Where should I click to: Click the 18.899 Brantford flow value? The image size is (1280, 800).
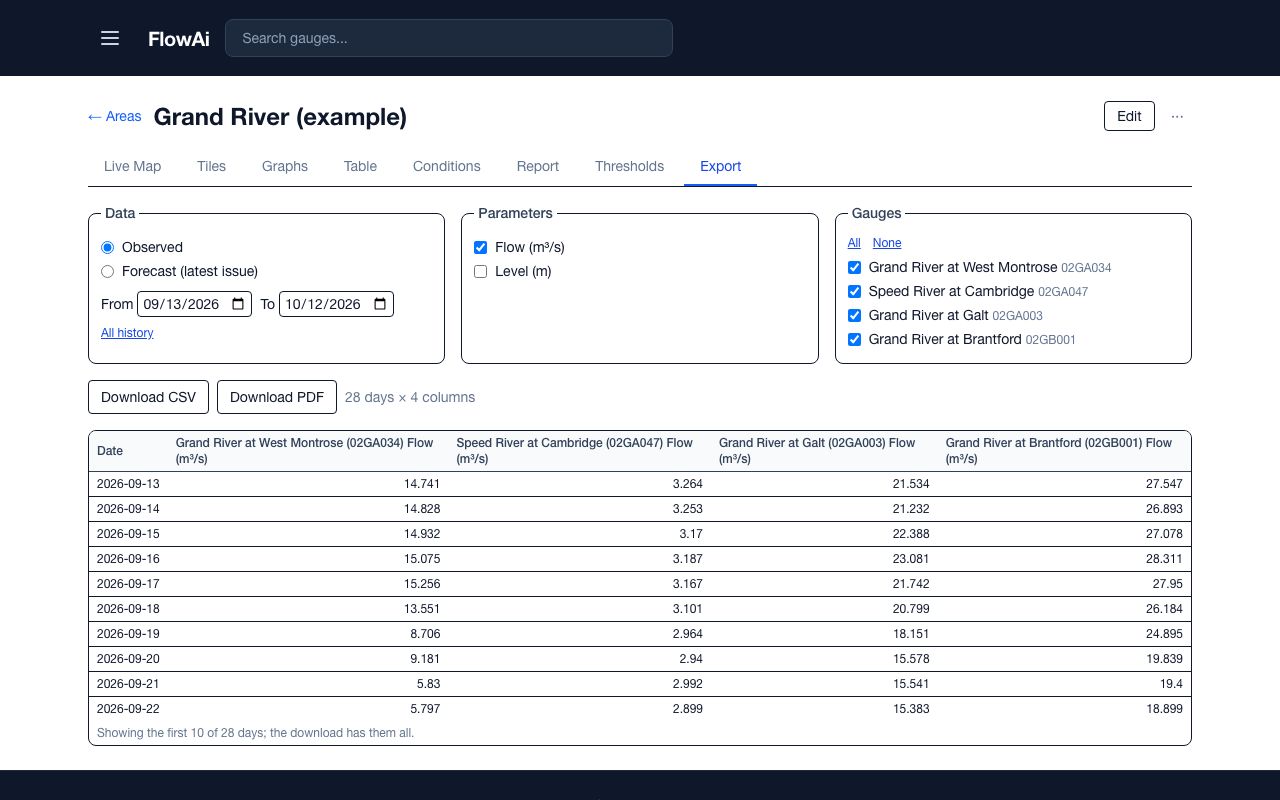click(x=1164, y=709)
